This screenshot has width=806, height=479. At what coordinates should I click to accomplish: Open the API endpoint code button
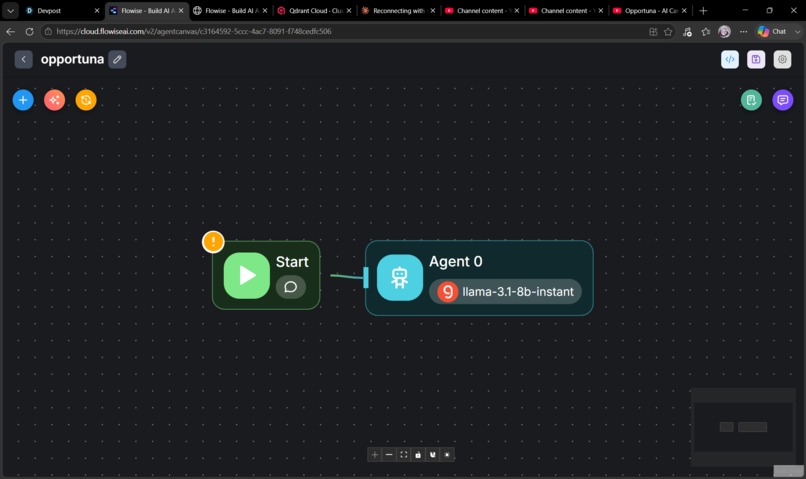729,60
